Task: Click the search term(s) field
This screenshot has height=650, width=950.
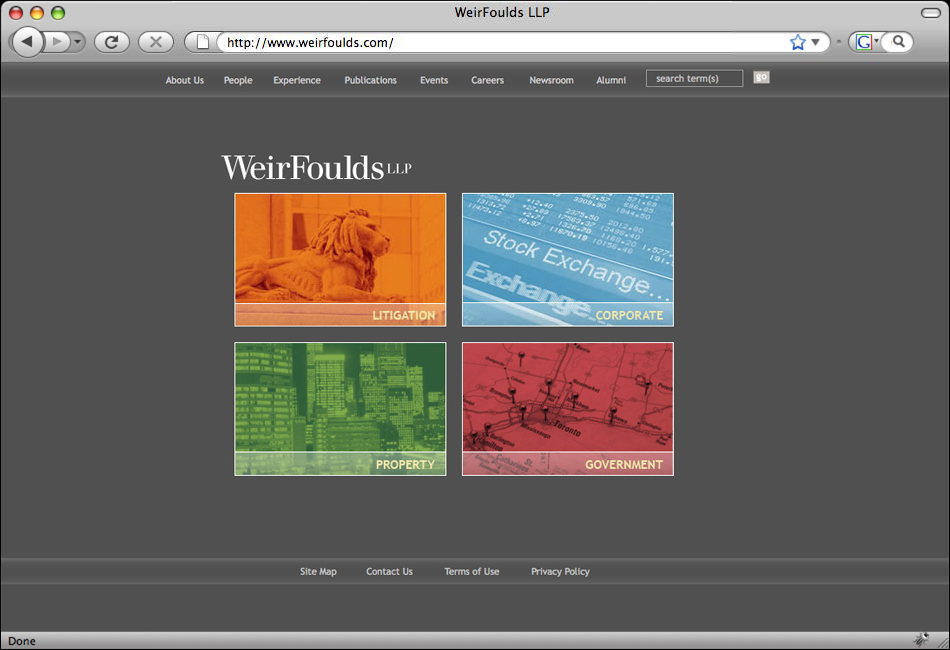Action: click(694, 78)
